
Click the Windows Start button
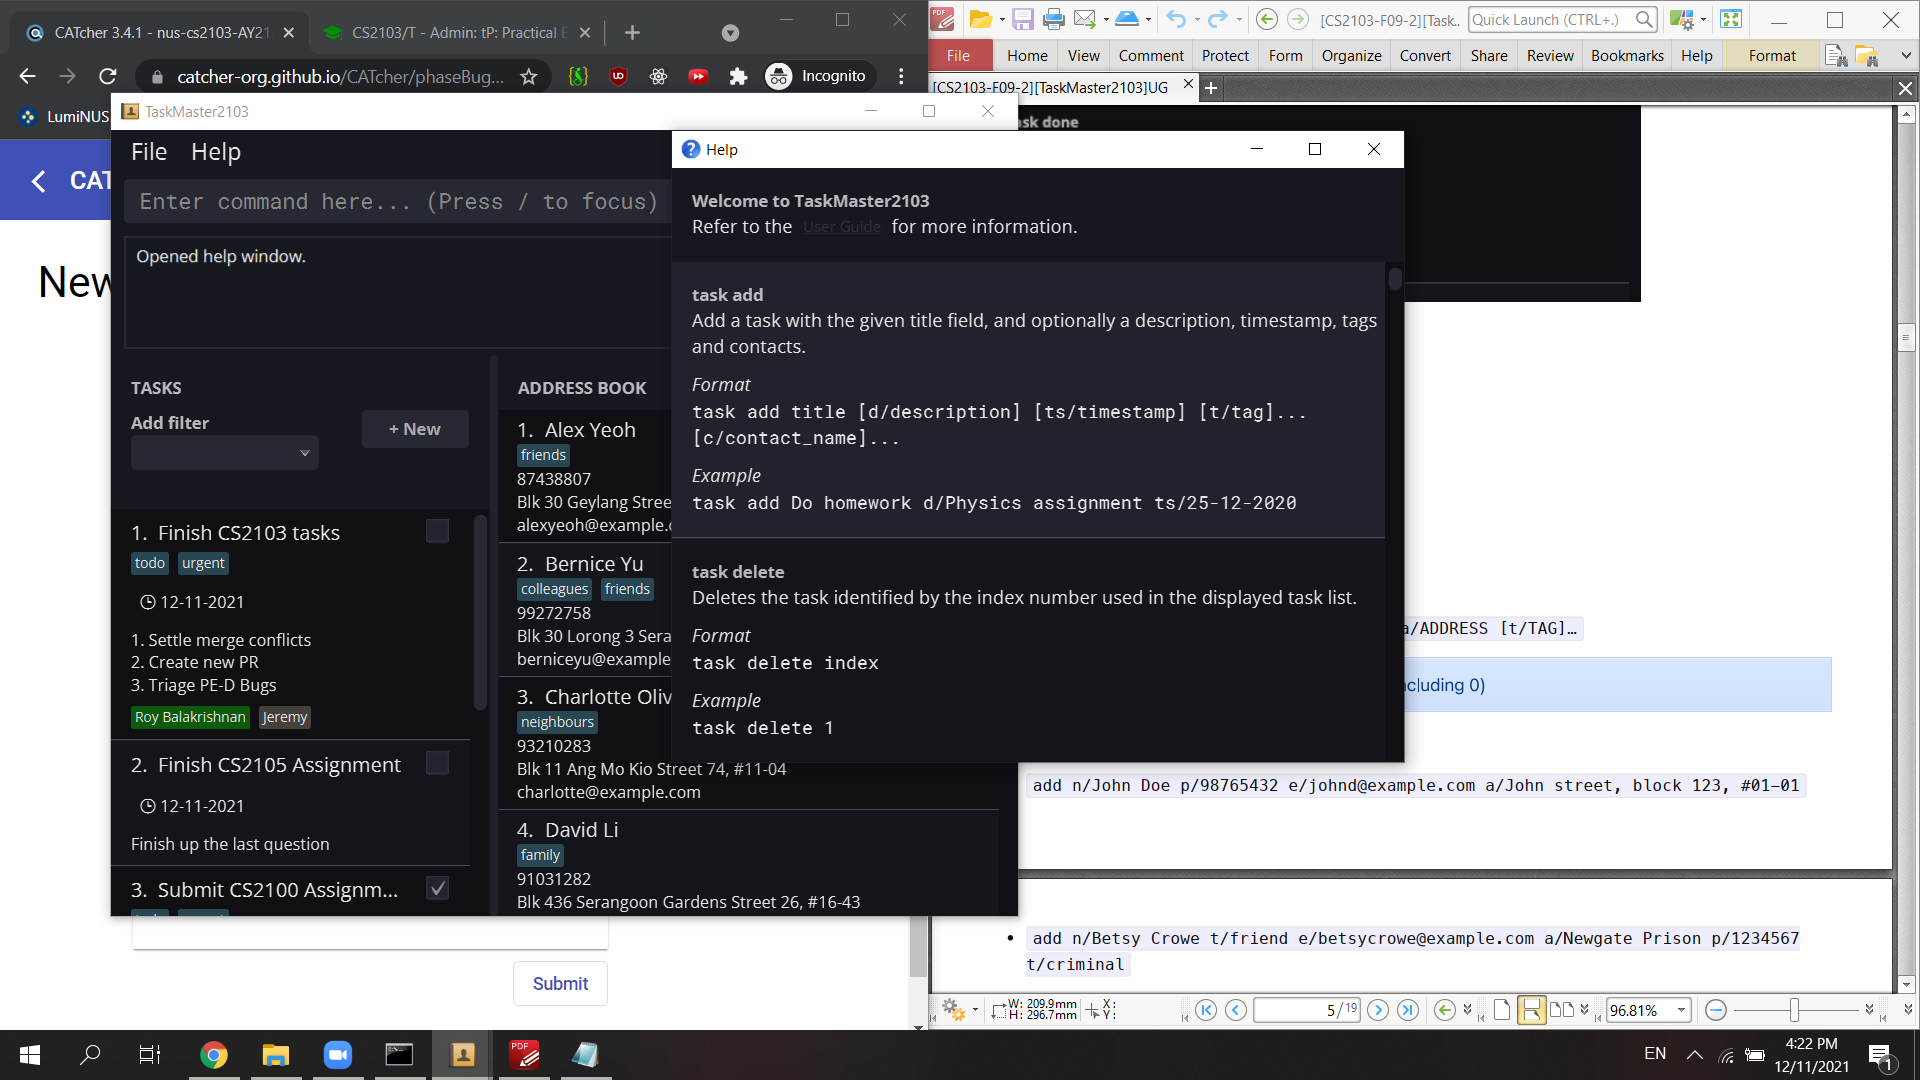30,1055
